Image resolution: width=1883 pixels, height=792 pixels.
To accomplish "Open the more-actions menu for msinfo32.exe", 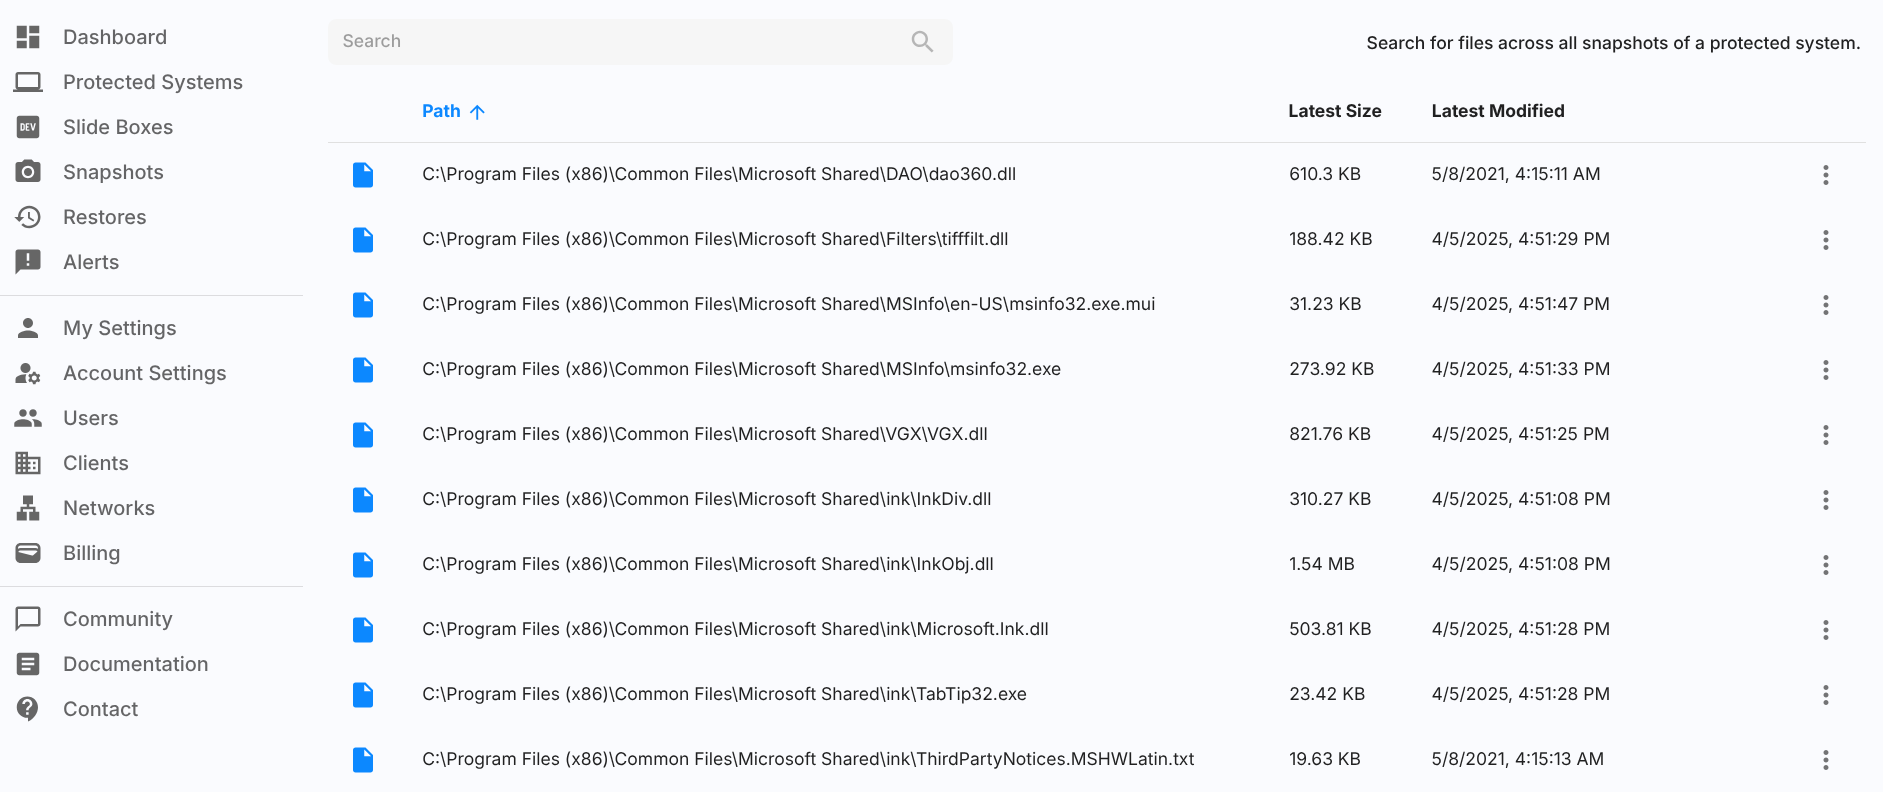I will (x=1825, y=370).
